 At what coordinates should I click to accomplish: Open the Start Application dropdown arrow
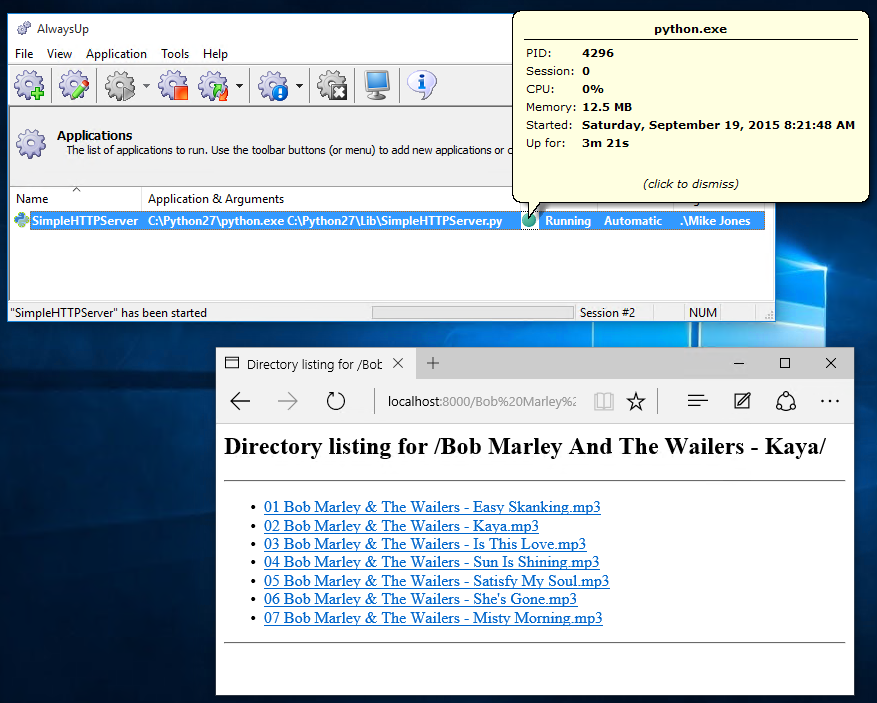pos(146,86)
